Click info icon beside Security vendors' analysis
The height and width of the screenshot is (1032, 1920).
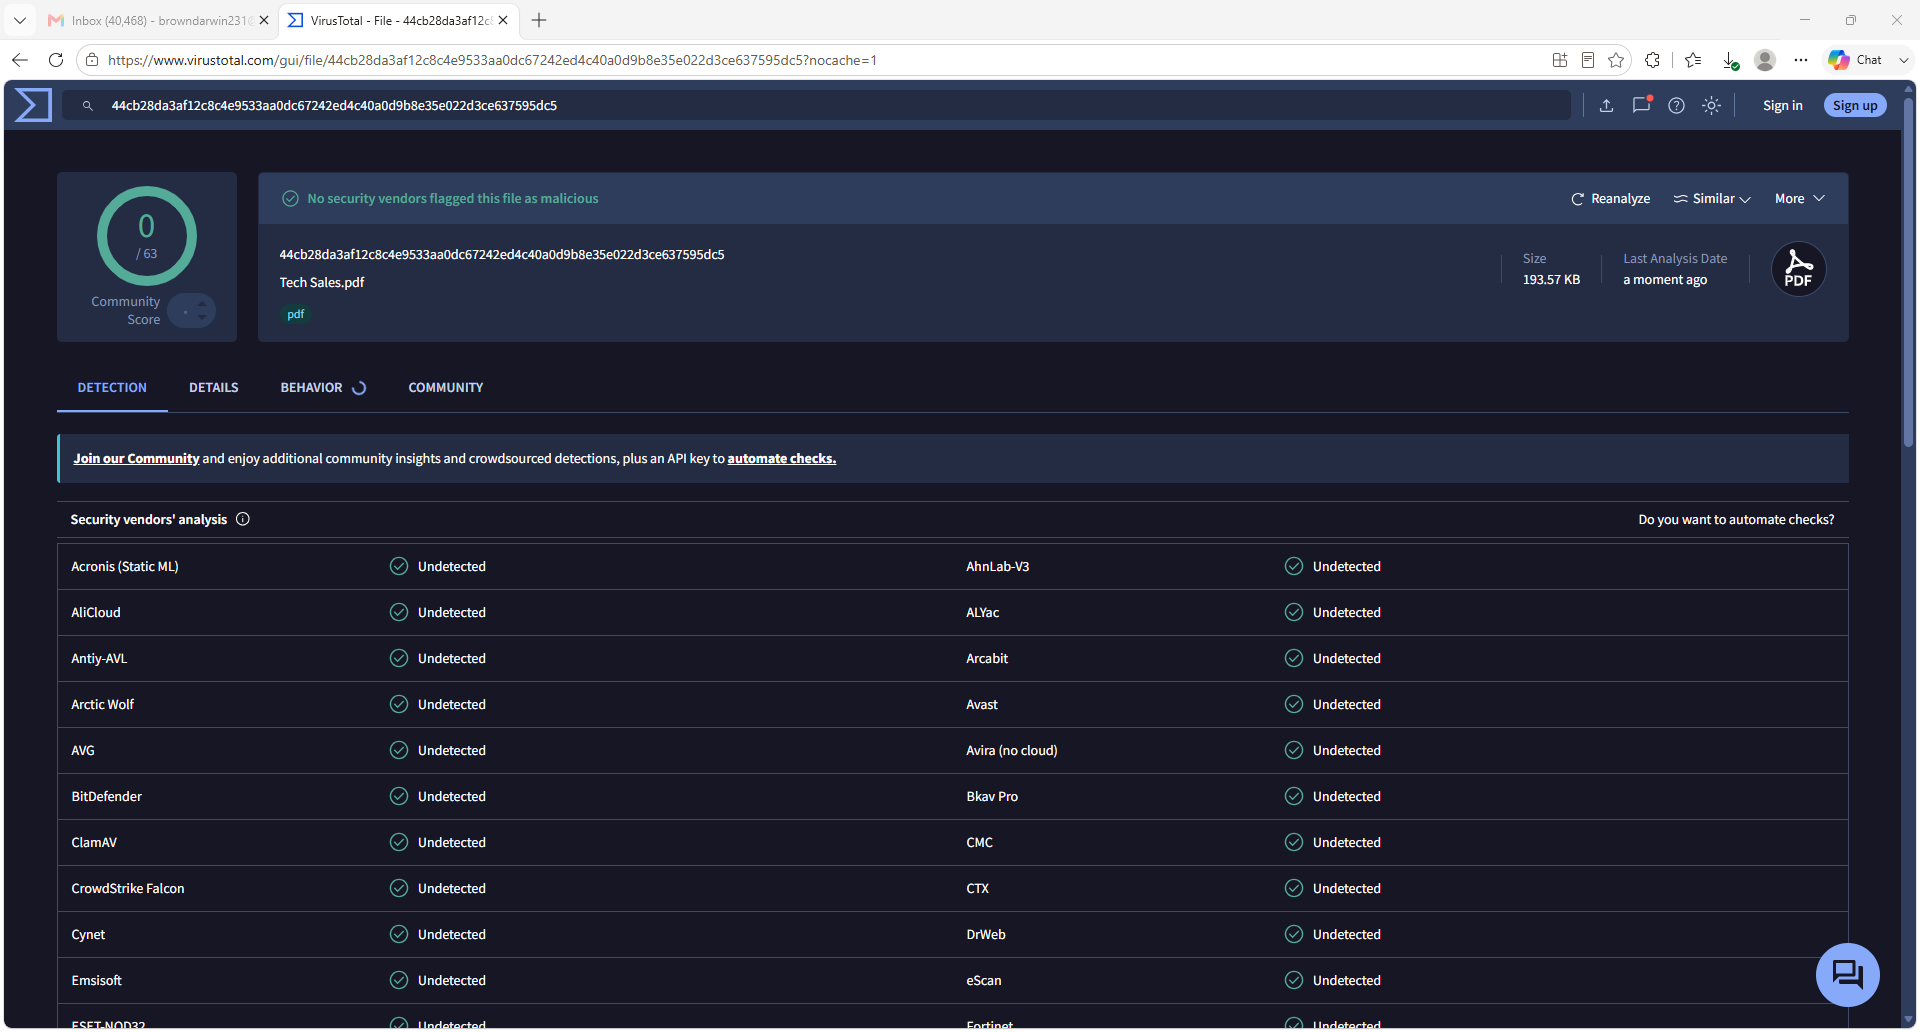pyautogui.click(x=243, y=519)
